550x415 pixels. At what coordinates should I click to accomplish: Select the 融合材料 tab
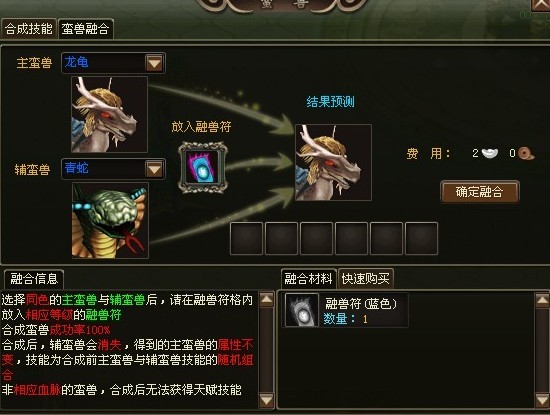(308, 279)
